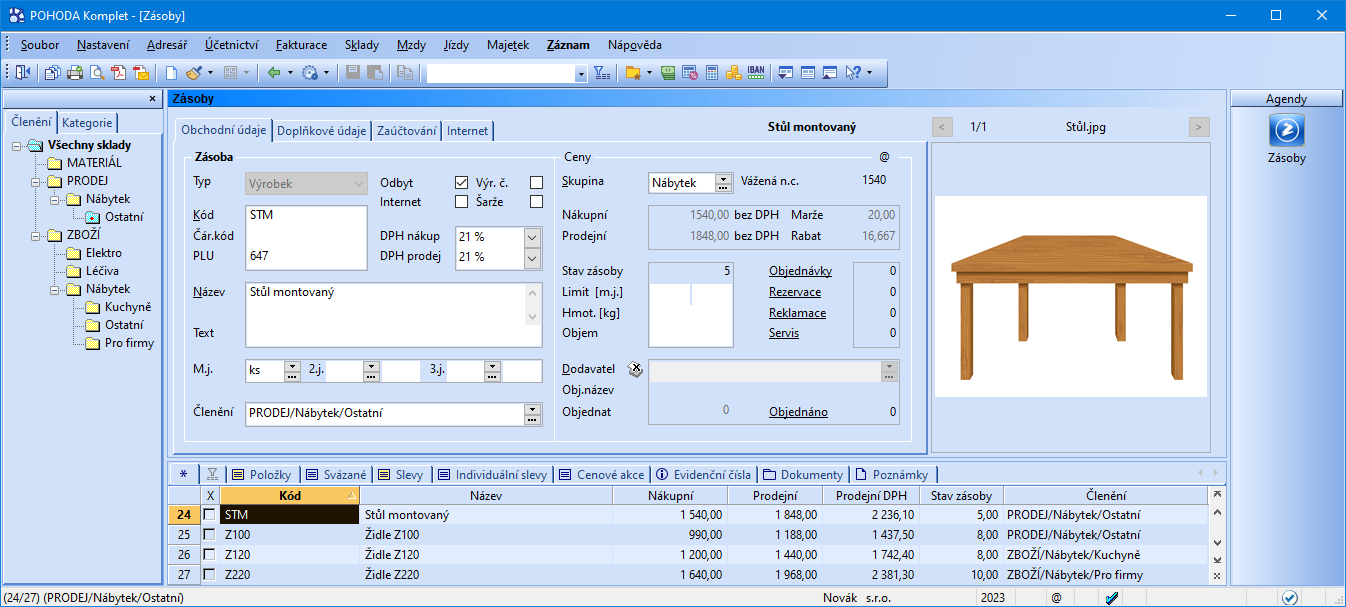The width and height of the screenshot is (1346, 607).
Task: Open print preview with magnifier icon
Action: [97, 73]
